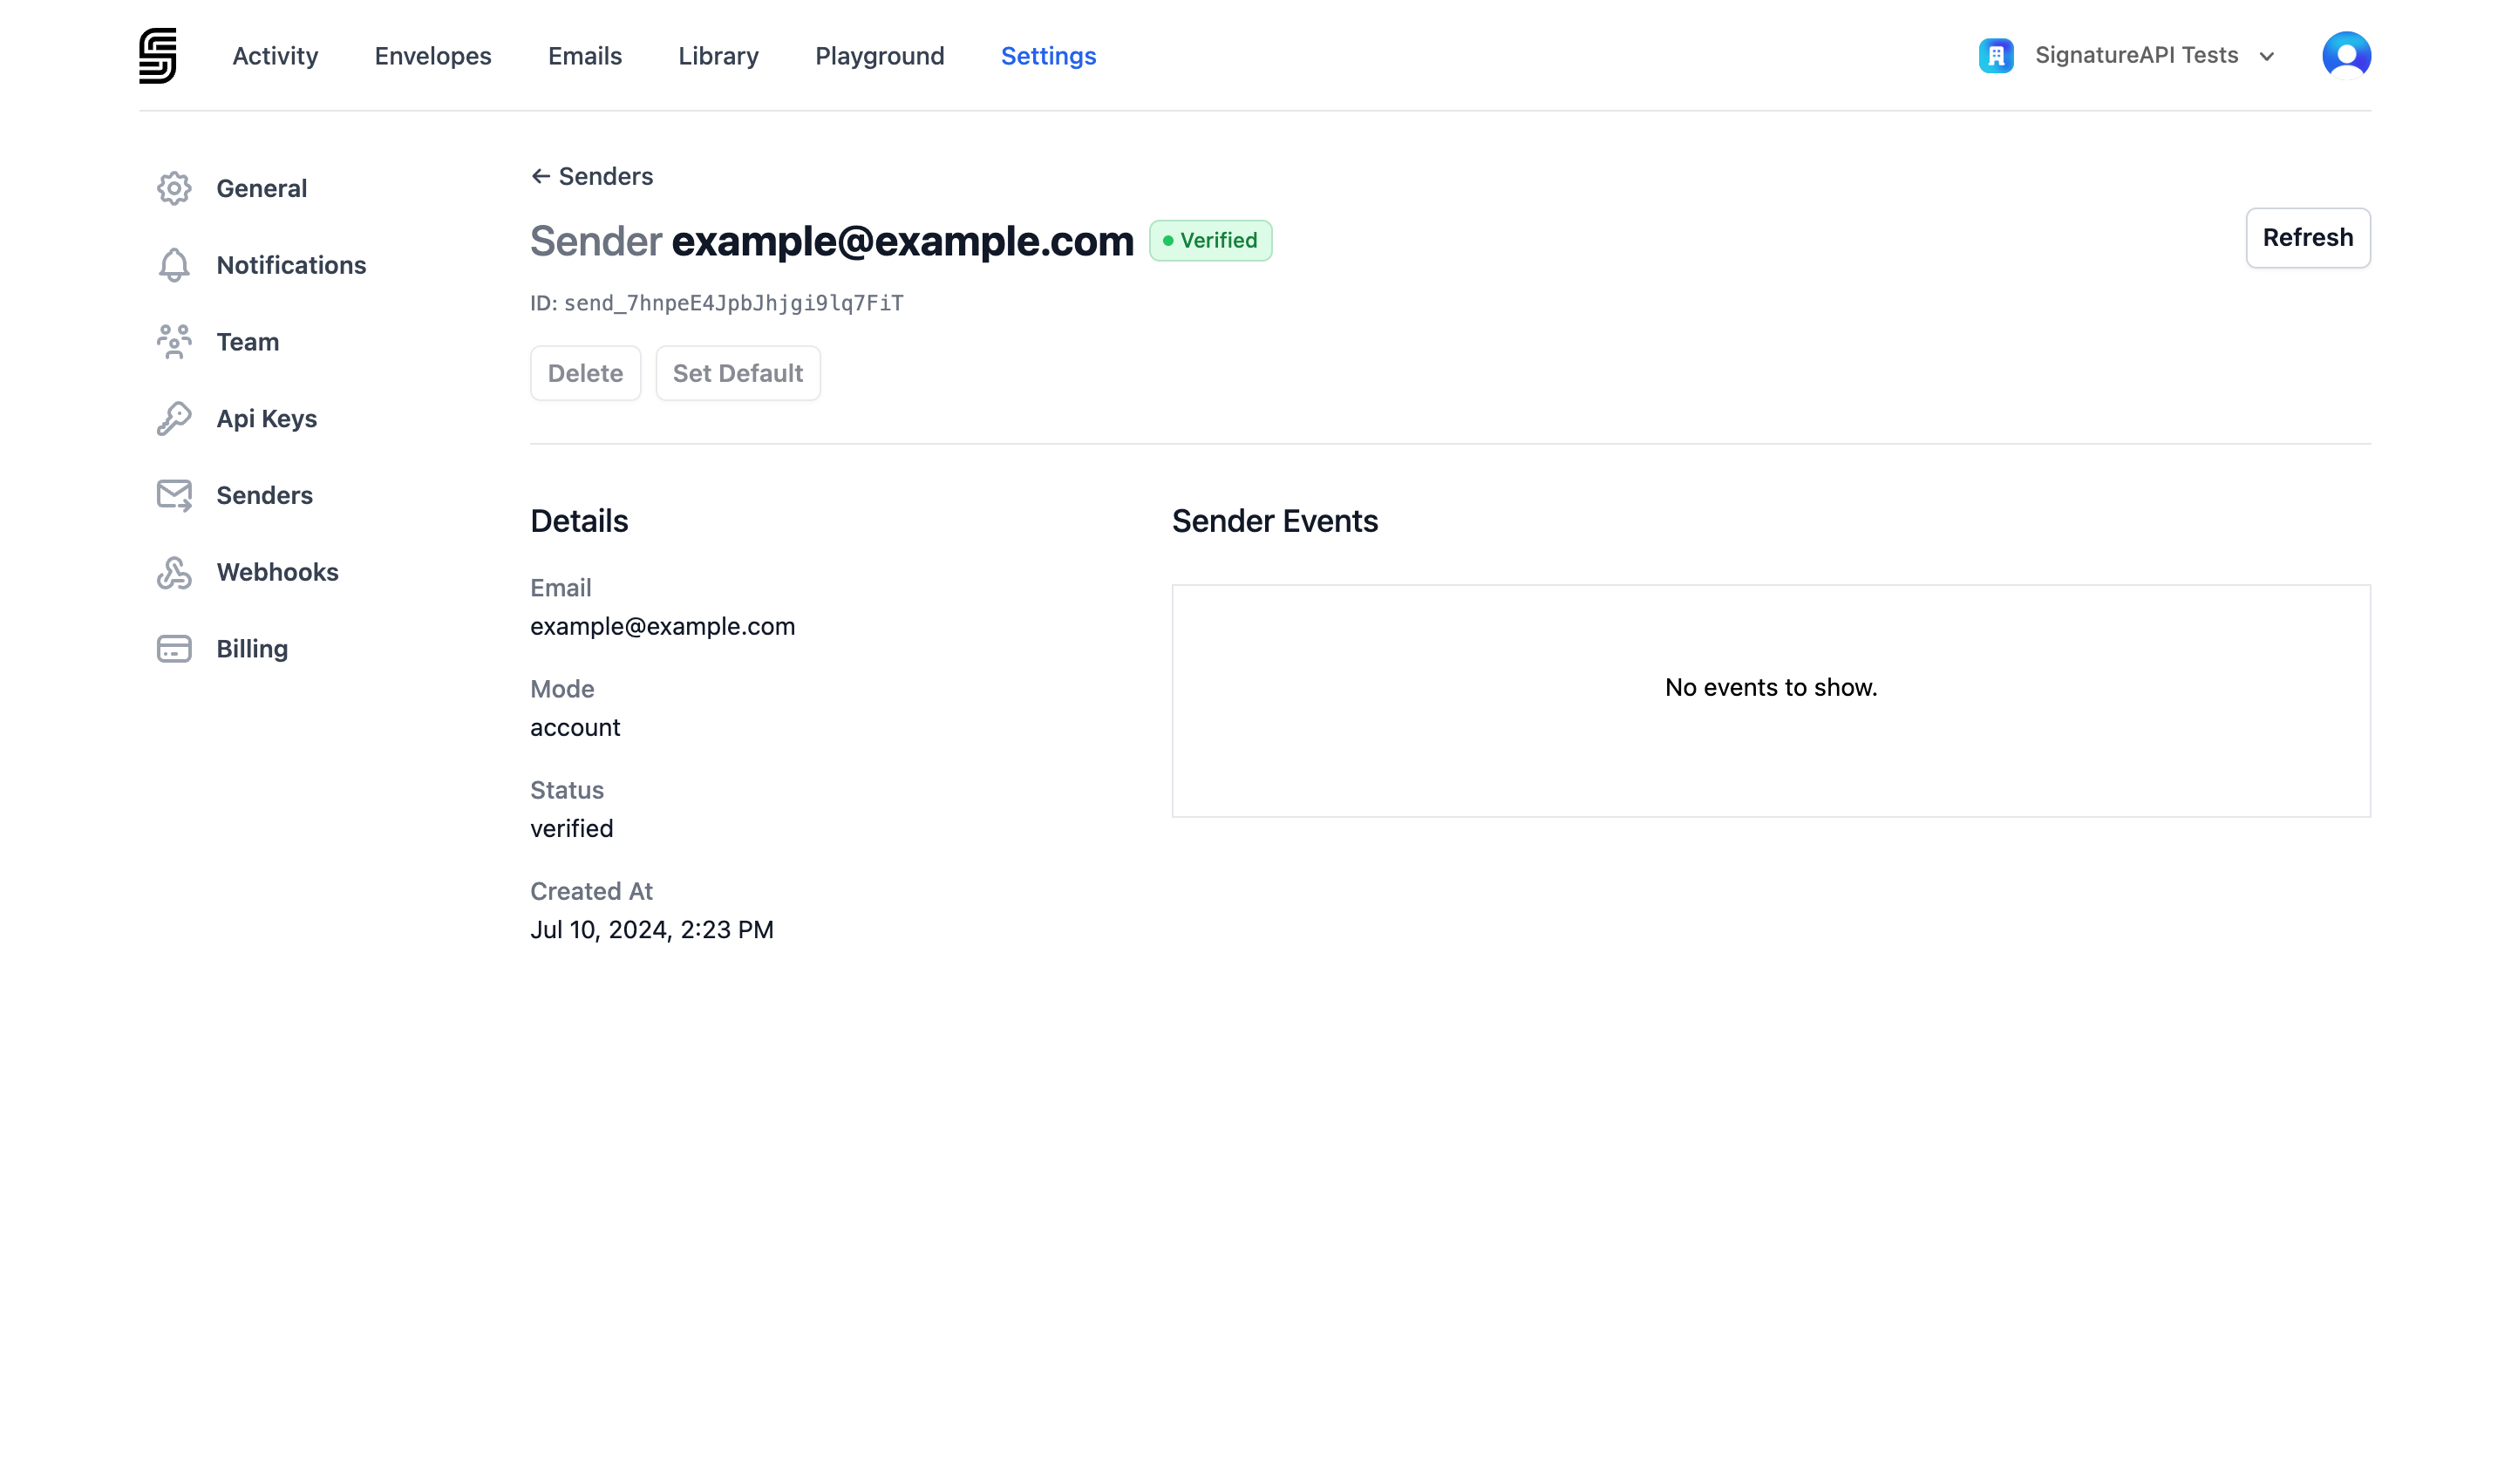Navigate to the Envelopes tab
This screenshot has height=1484, width=2511.
click(432, 56)
